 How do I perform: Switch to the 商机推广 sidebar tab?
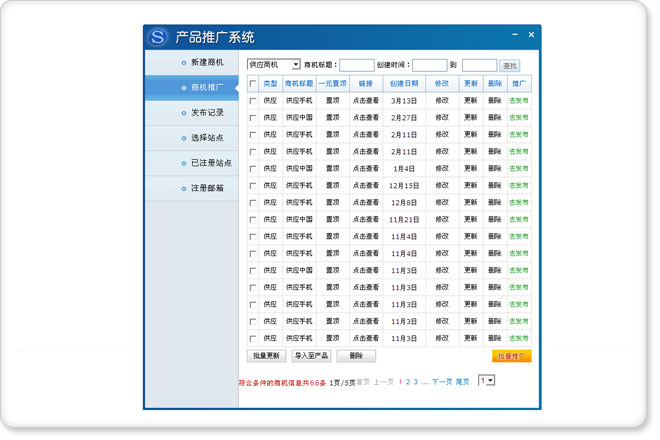pos(206,88)
